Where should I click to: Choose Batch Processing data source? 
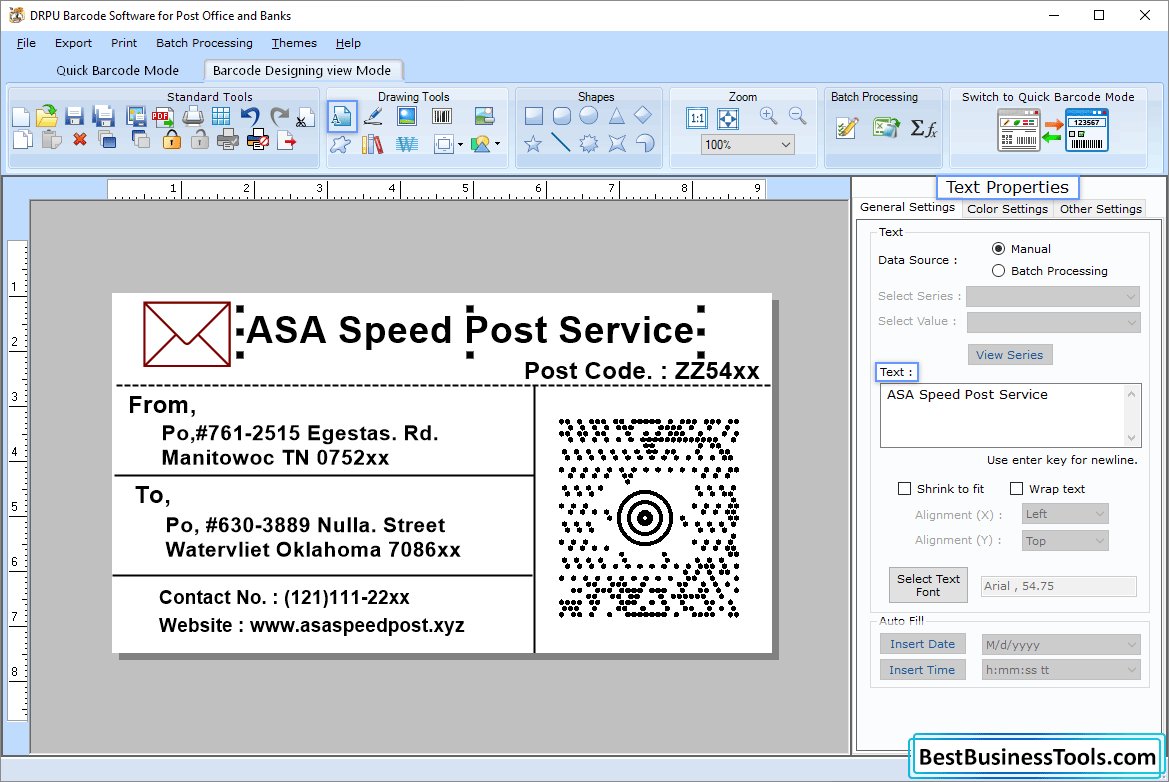pyautogui.click(x=998, y=270)
